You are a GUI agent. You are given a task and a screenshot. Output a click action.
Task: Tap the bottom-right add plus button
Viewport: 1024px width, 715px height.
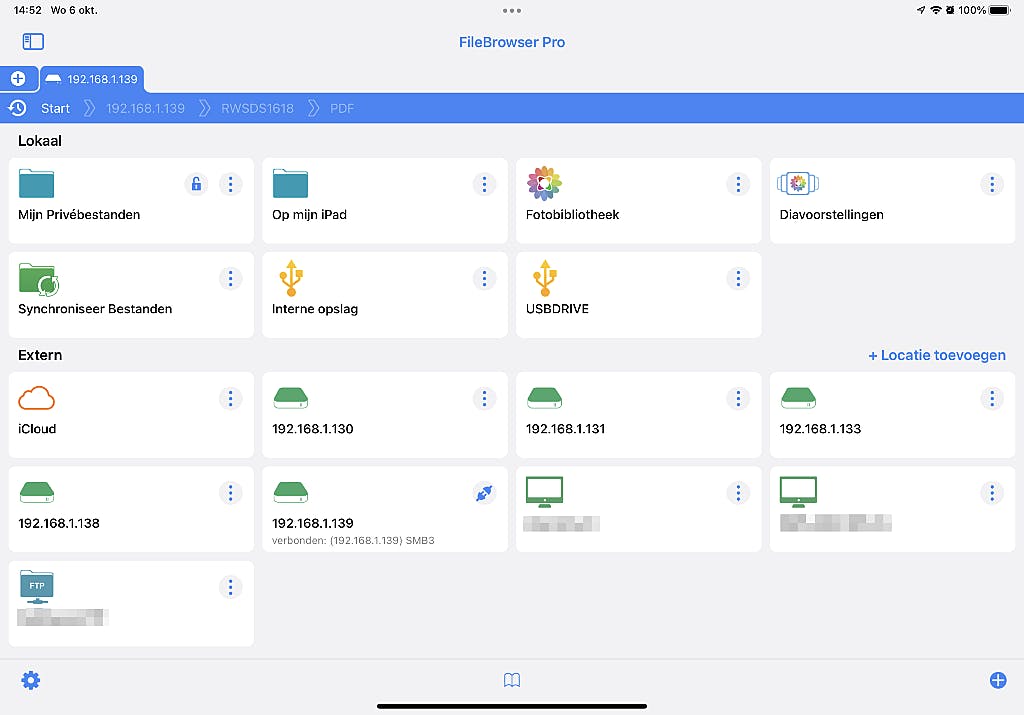tap(998, 680)
